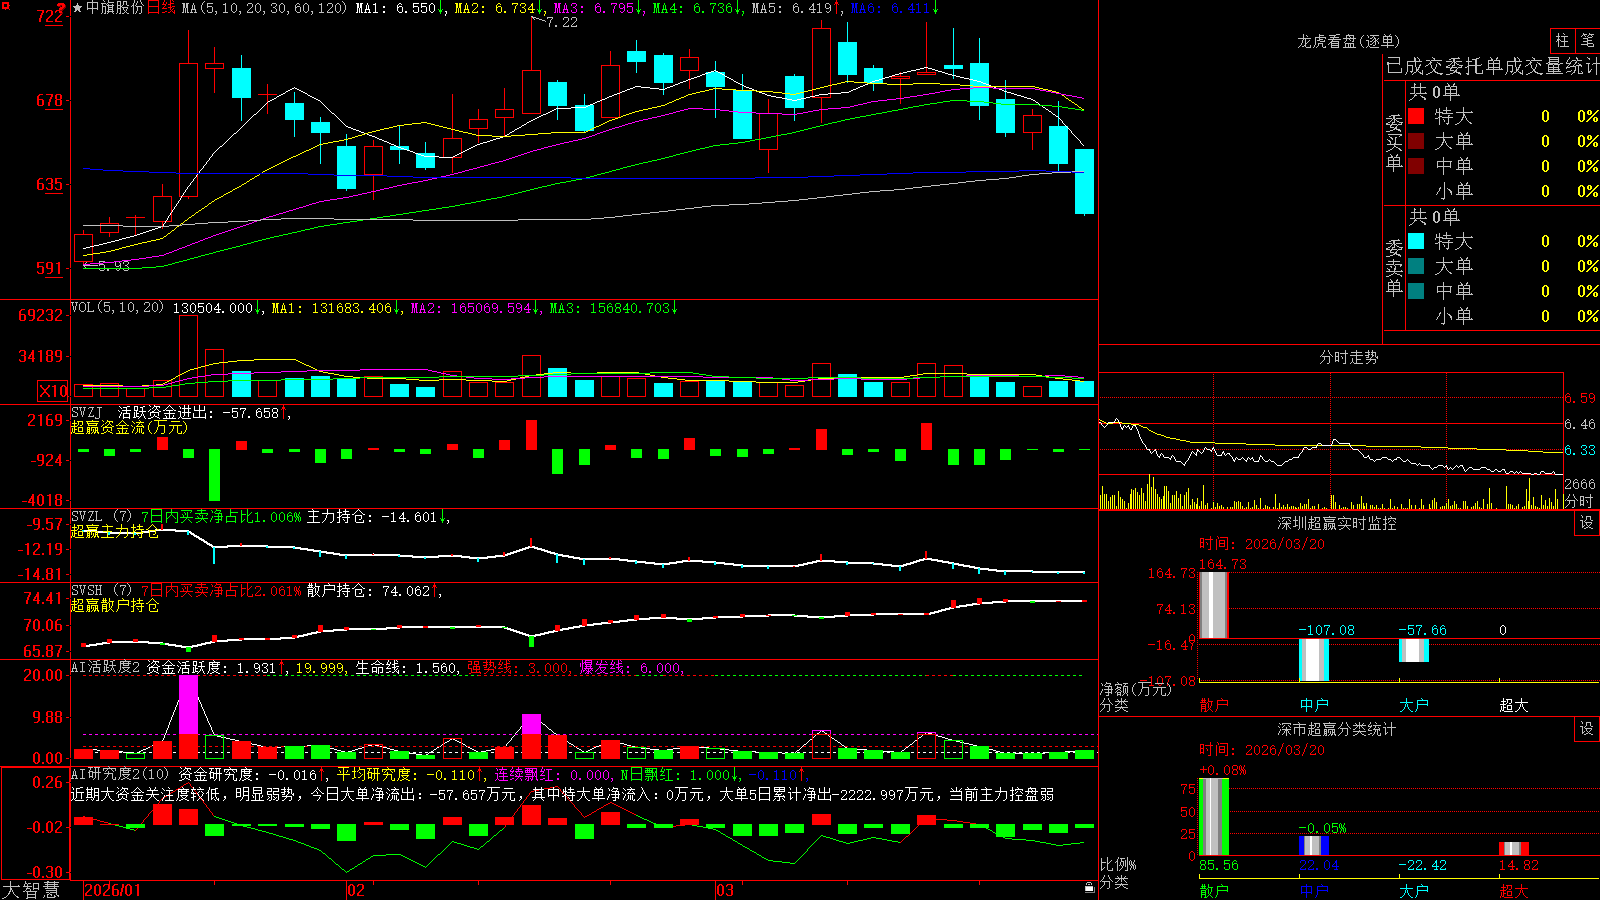Click the dark red 中单 buy-order swatch
The width and height of the screenshot is (1600, 900).
coord(1416,166)
